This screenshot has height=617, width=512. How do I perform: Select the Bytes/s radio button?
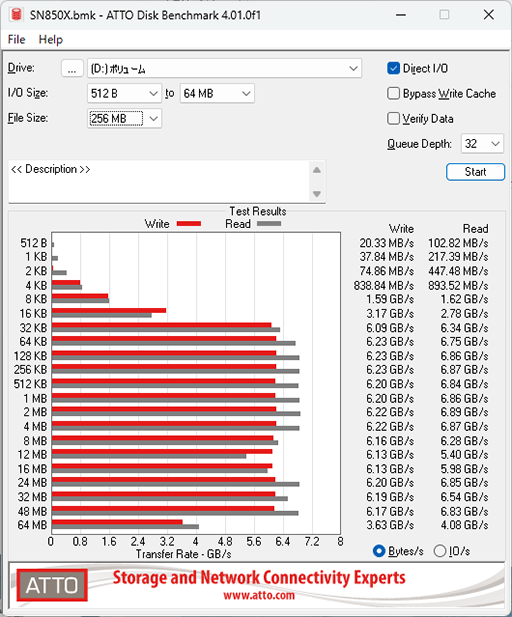tap(379, 551)
